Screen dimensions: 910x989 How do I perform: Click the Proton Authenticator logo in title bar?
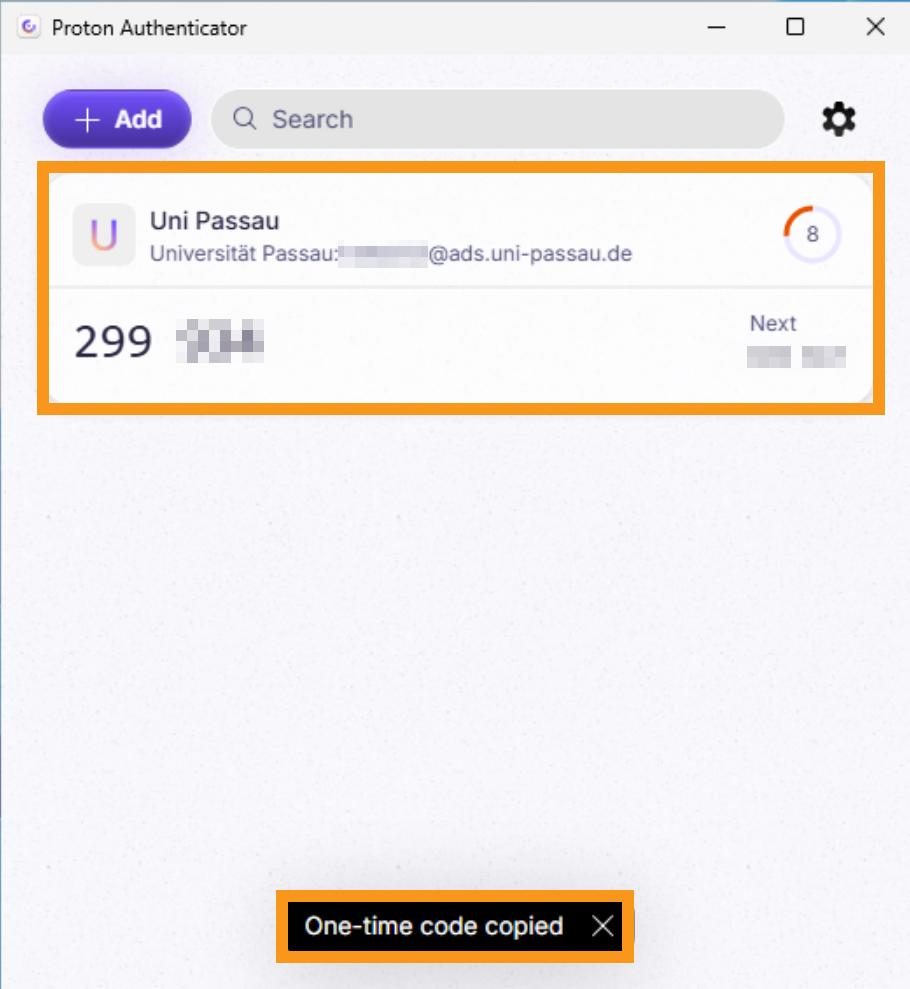pos(29,27)
